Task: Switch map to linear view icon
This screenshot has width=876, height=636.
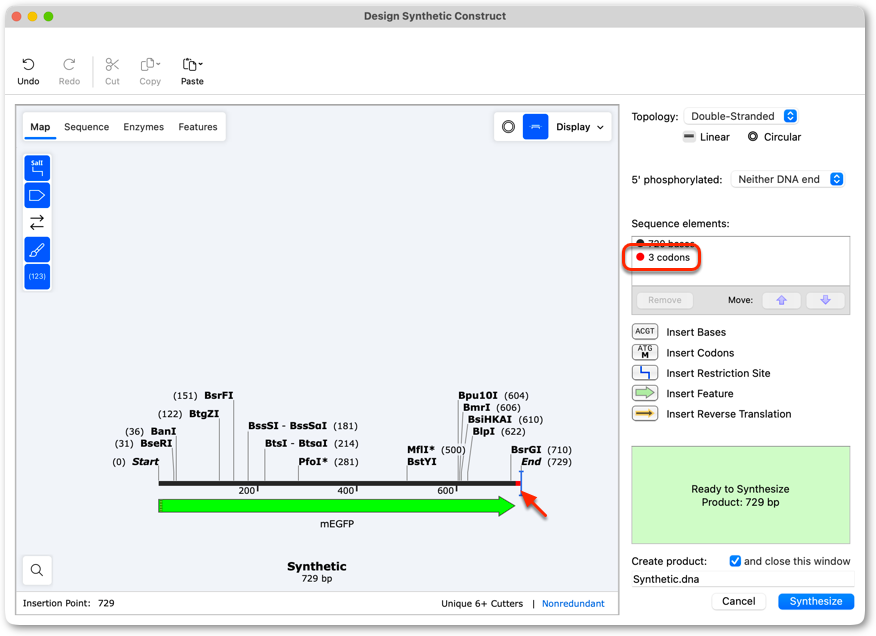Action: 535,127
